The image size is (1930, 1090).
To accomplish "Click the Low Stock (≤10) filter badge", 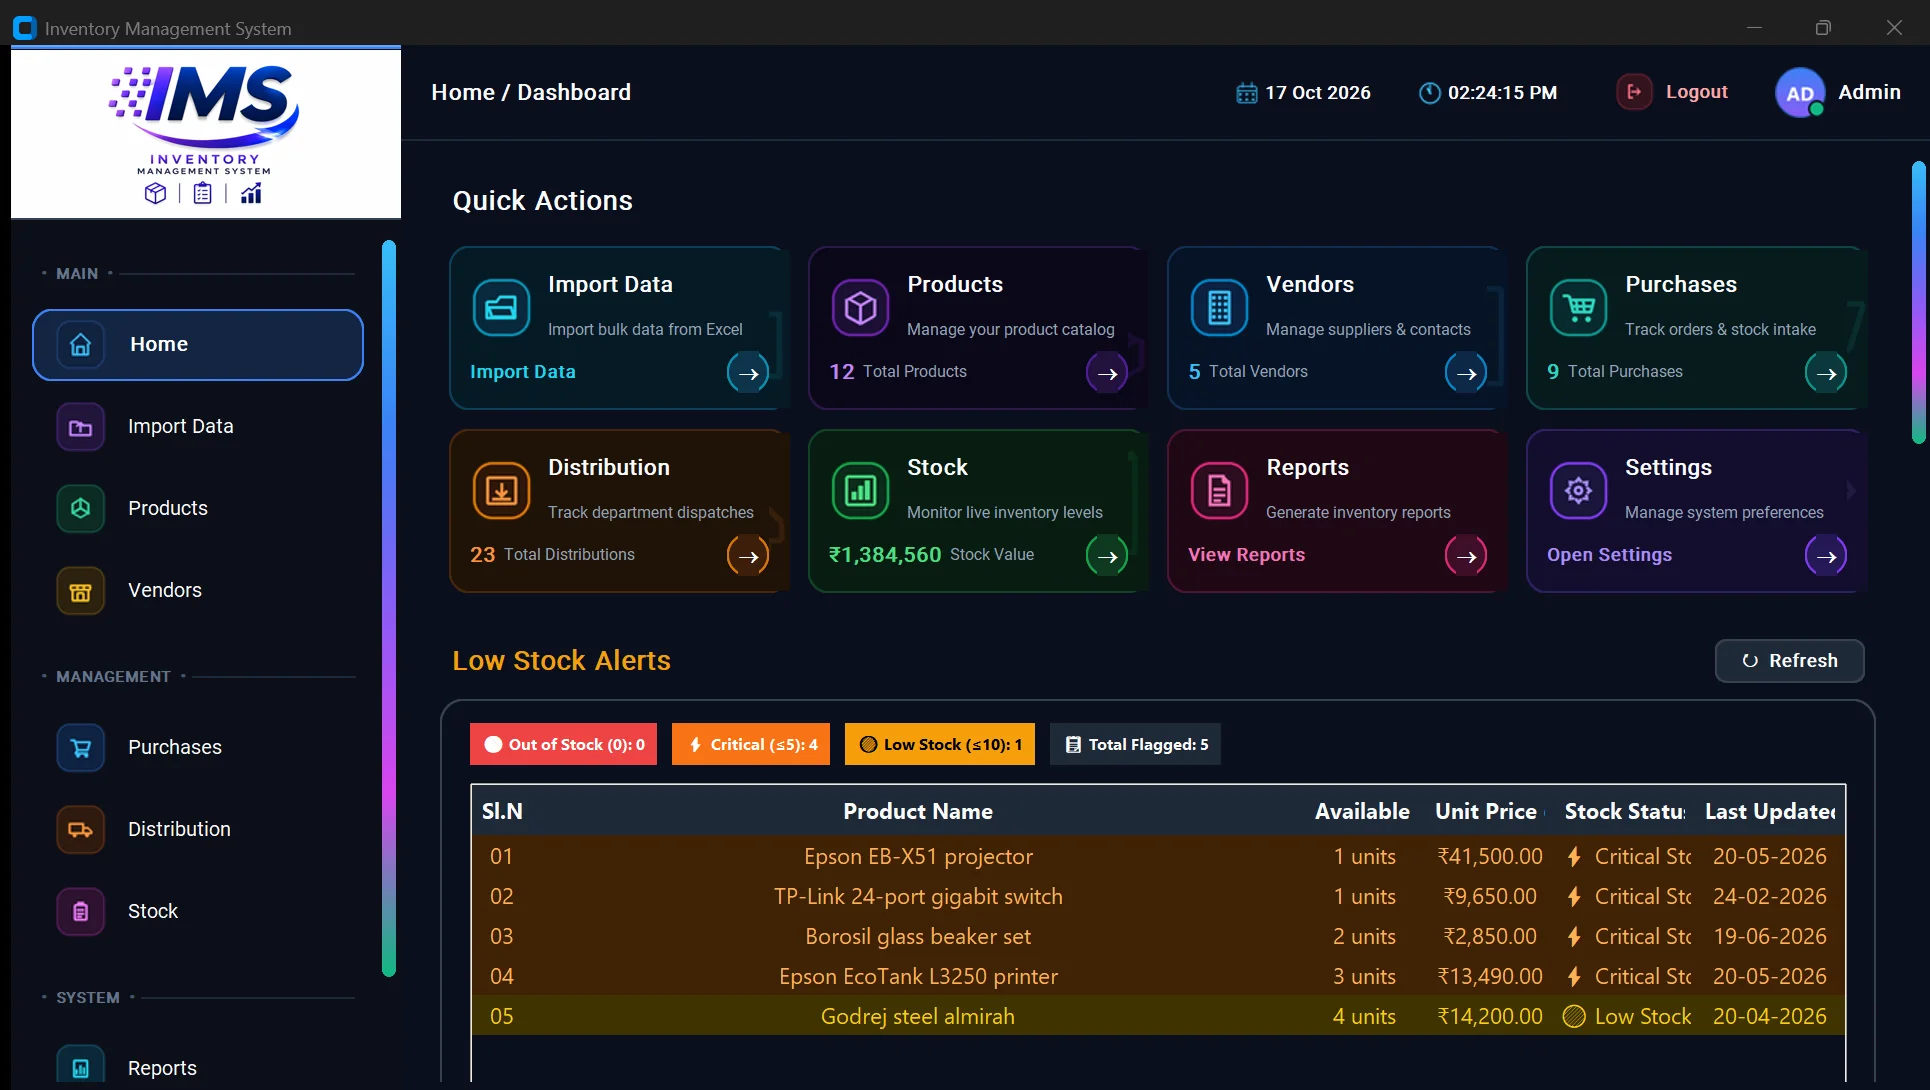I will click(x=940, y=744).
